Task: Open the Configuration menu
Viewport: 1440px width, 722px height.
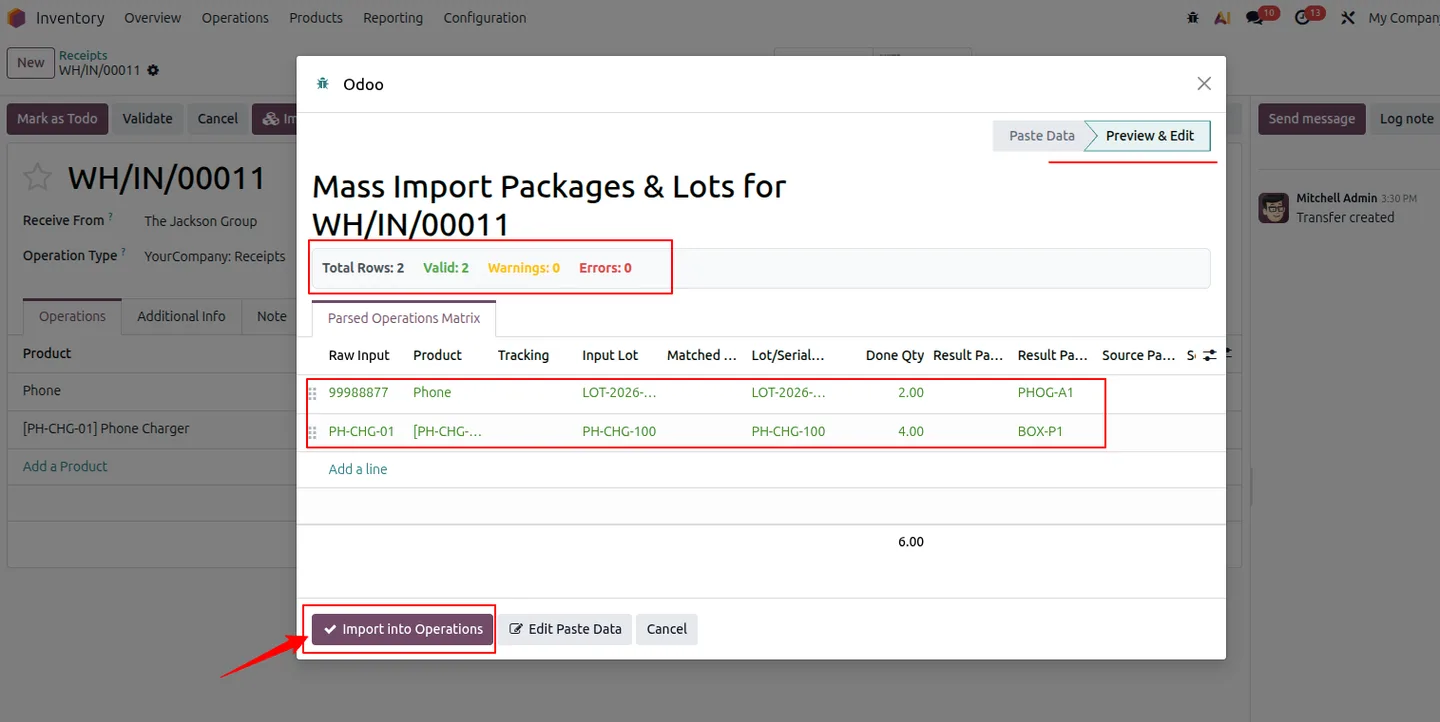Action: [x=485, y=18]
